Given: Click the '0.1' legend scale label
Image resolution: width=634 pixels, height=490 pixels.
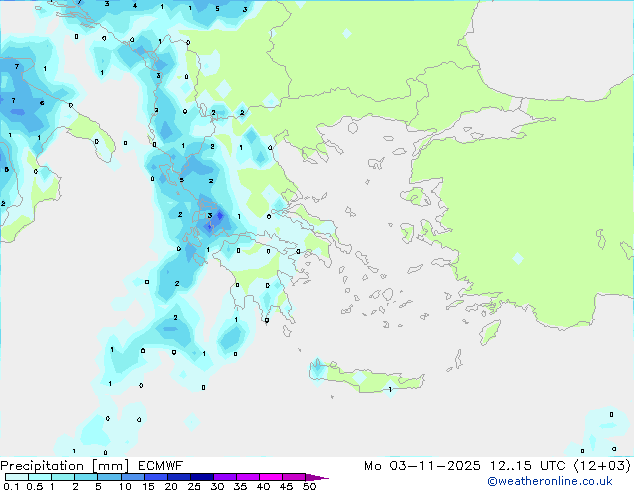Looking at the screenshot, I should pos(11,486).
